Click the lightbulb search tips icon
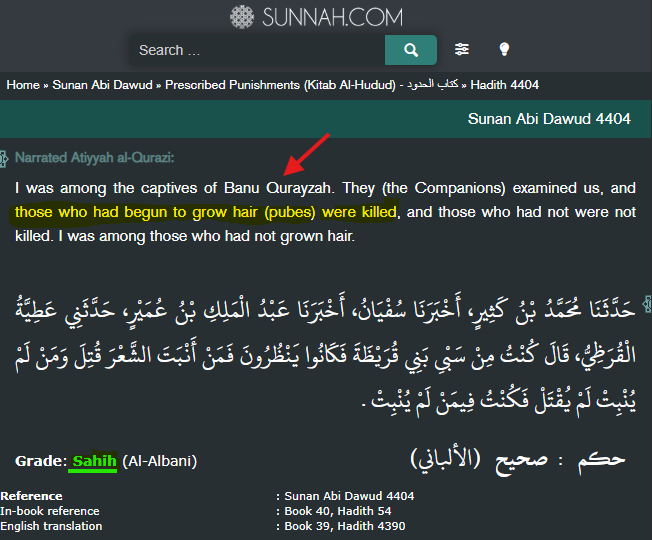 pos(504,49)
